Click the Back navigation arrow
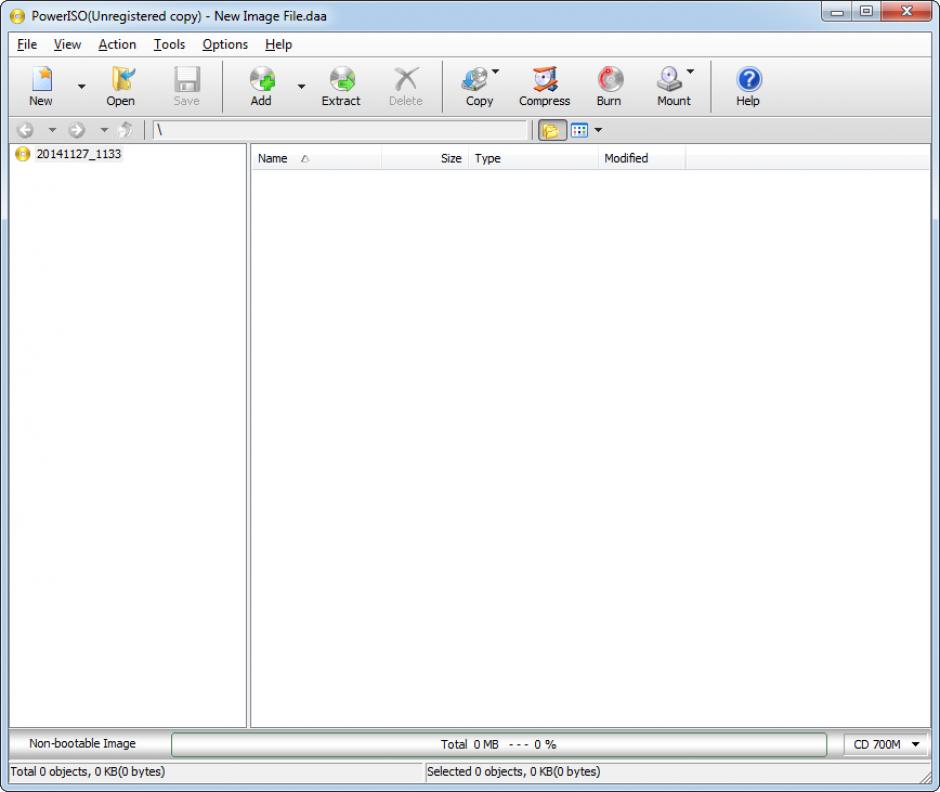 [x=25, y=130]
